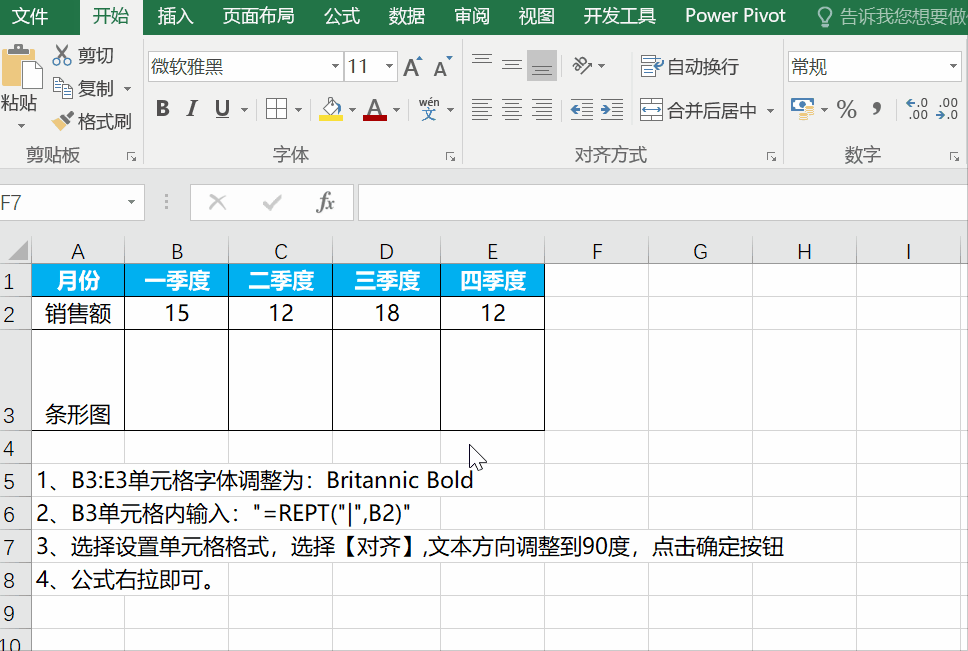968x651 pixels.
Task: Click decrease indent icon
Action: [582, 110]
